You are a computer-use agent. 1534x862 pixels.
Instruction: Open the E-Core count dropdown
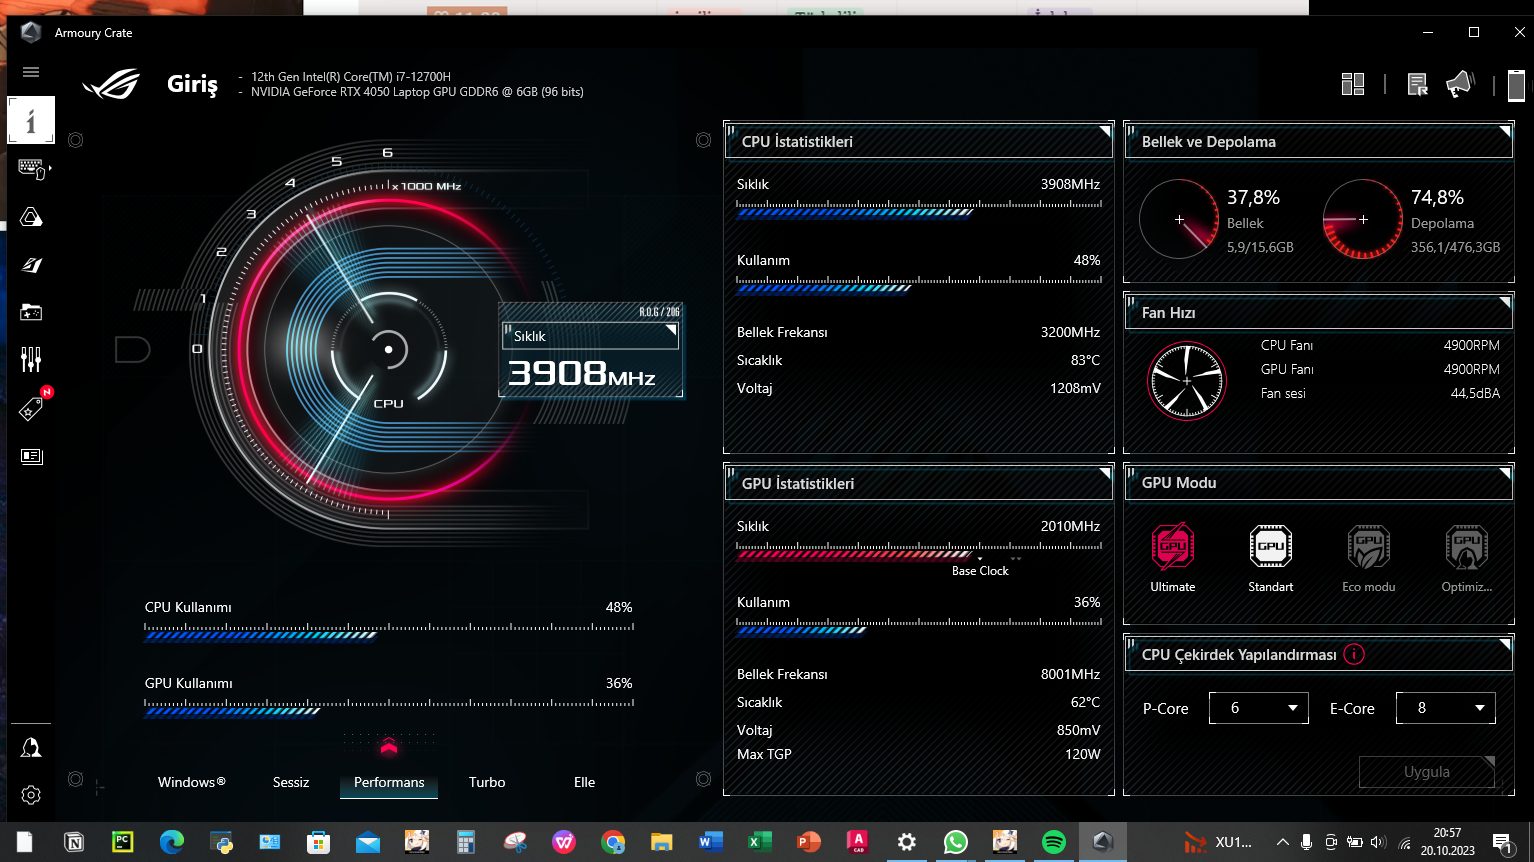click(1446, 708)
